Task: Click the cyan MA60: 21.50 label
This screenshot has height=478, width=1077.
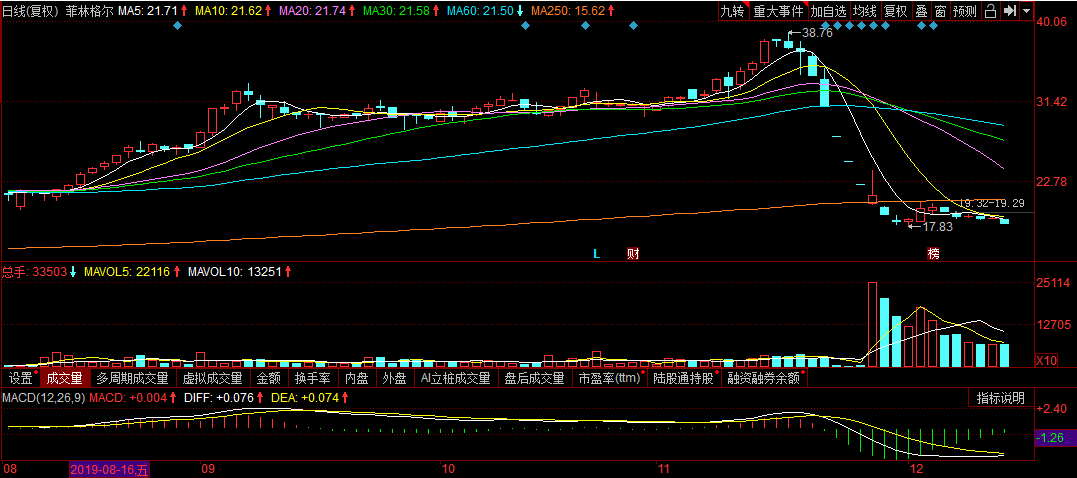Action: tap(481, 11)
